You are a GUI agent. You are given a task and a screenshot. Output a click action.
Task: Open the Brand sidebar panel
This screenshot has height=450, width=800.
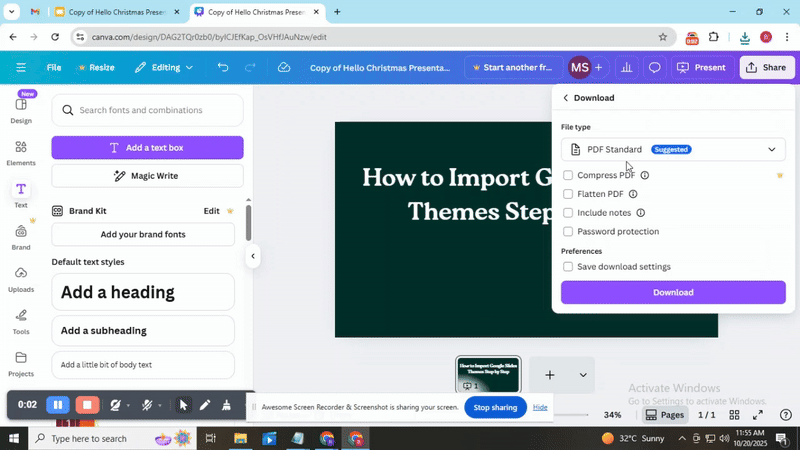[x=21, y=236]
